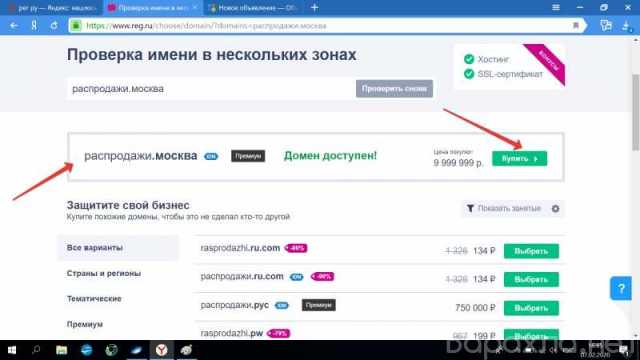
Task: Select 'Все варианты' in the side menu
Action: 118,248
